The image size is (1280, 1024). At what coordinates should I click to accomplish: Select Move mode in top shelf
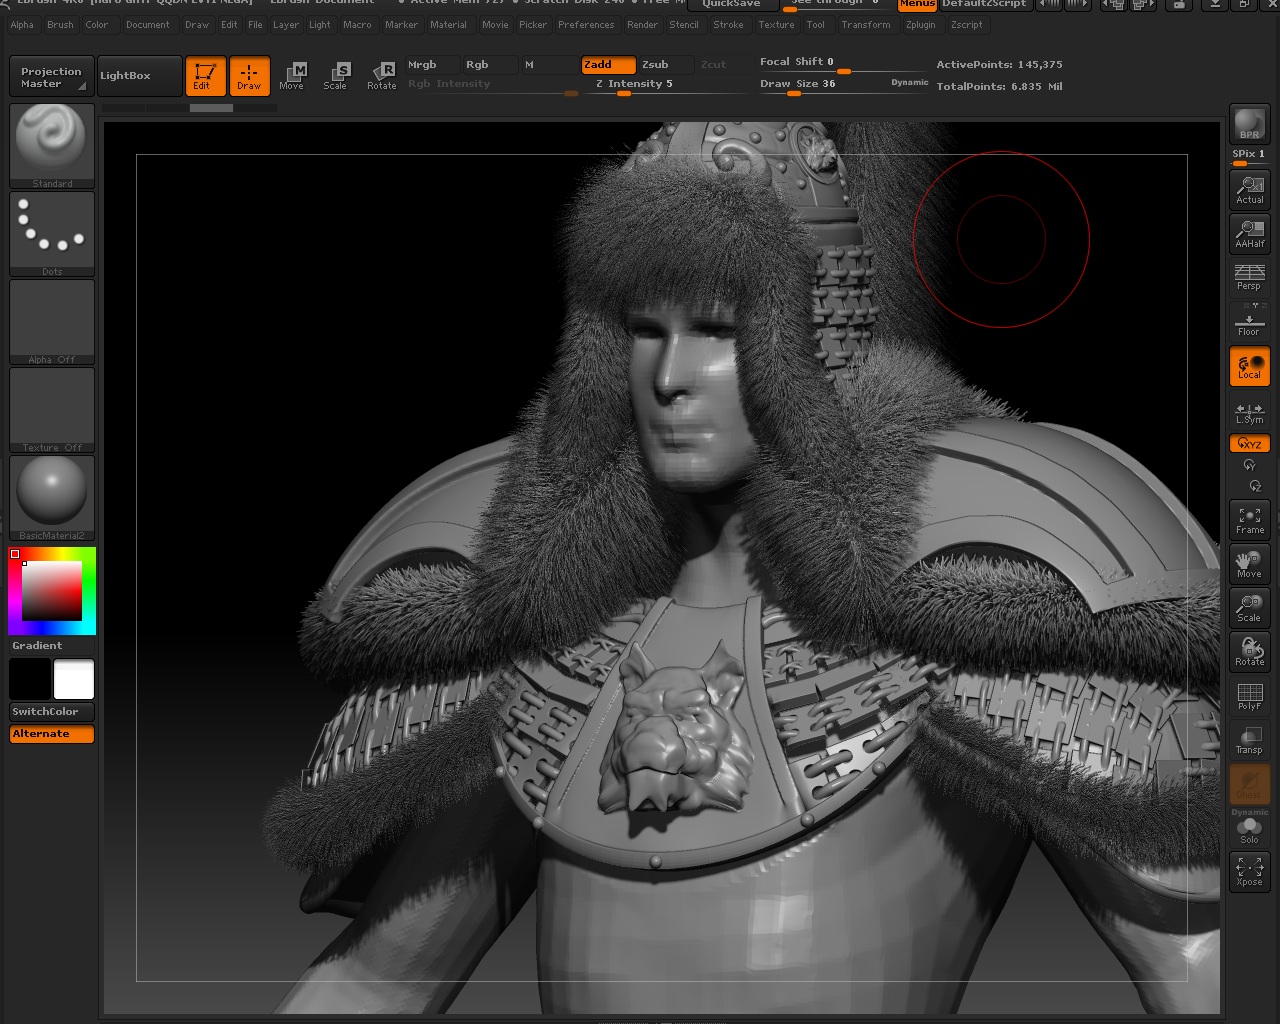(292, 76)
